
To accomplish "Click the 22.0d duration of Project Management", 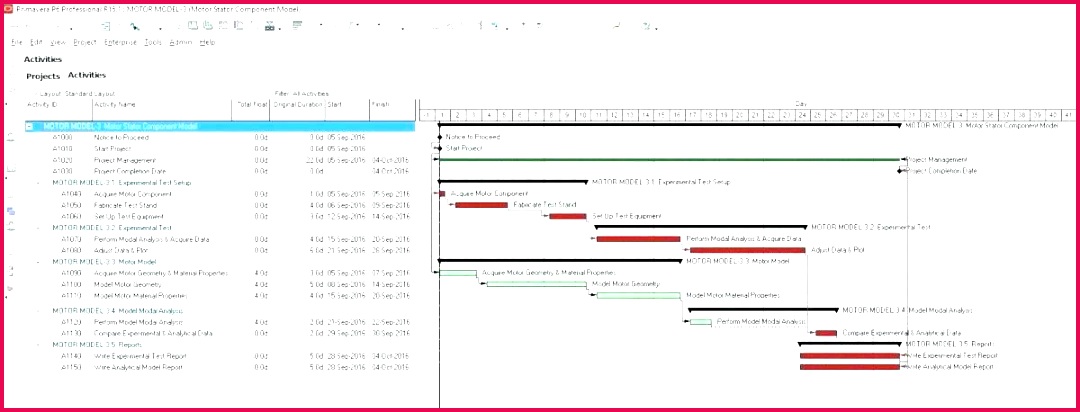I will (x=315, y=160).
